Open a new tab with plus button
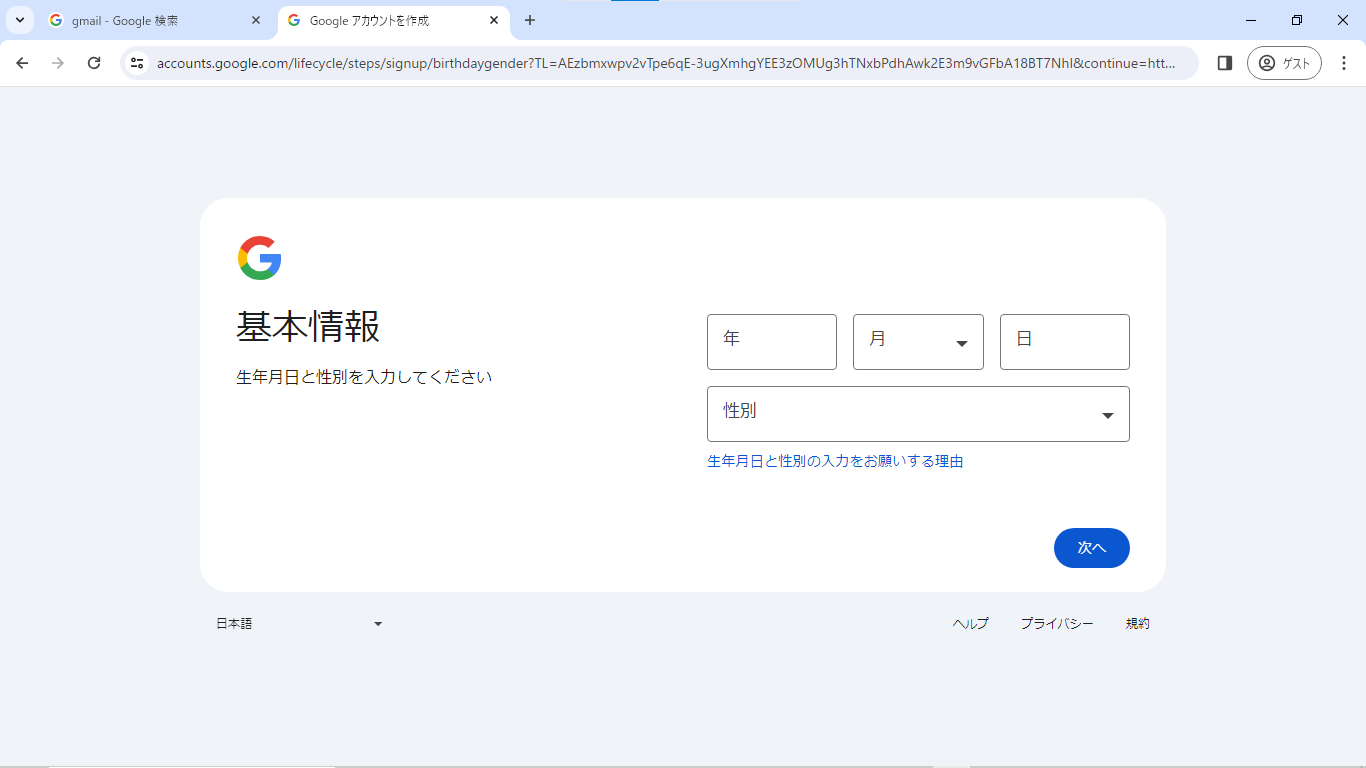Image resolution: width=1366 pixels, height=768 pixels. click(530, 20)
